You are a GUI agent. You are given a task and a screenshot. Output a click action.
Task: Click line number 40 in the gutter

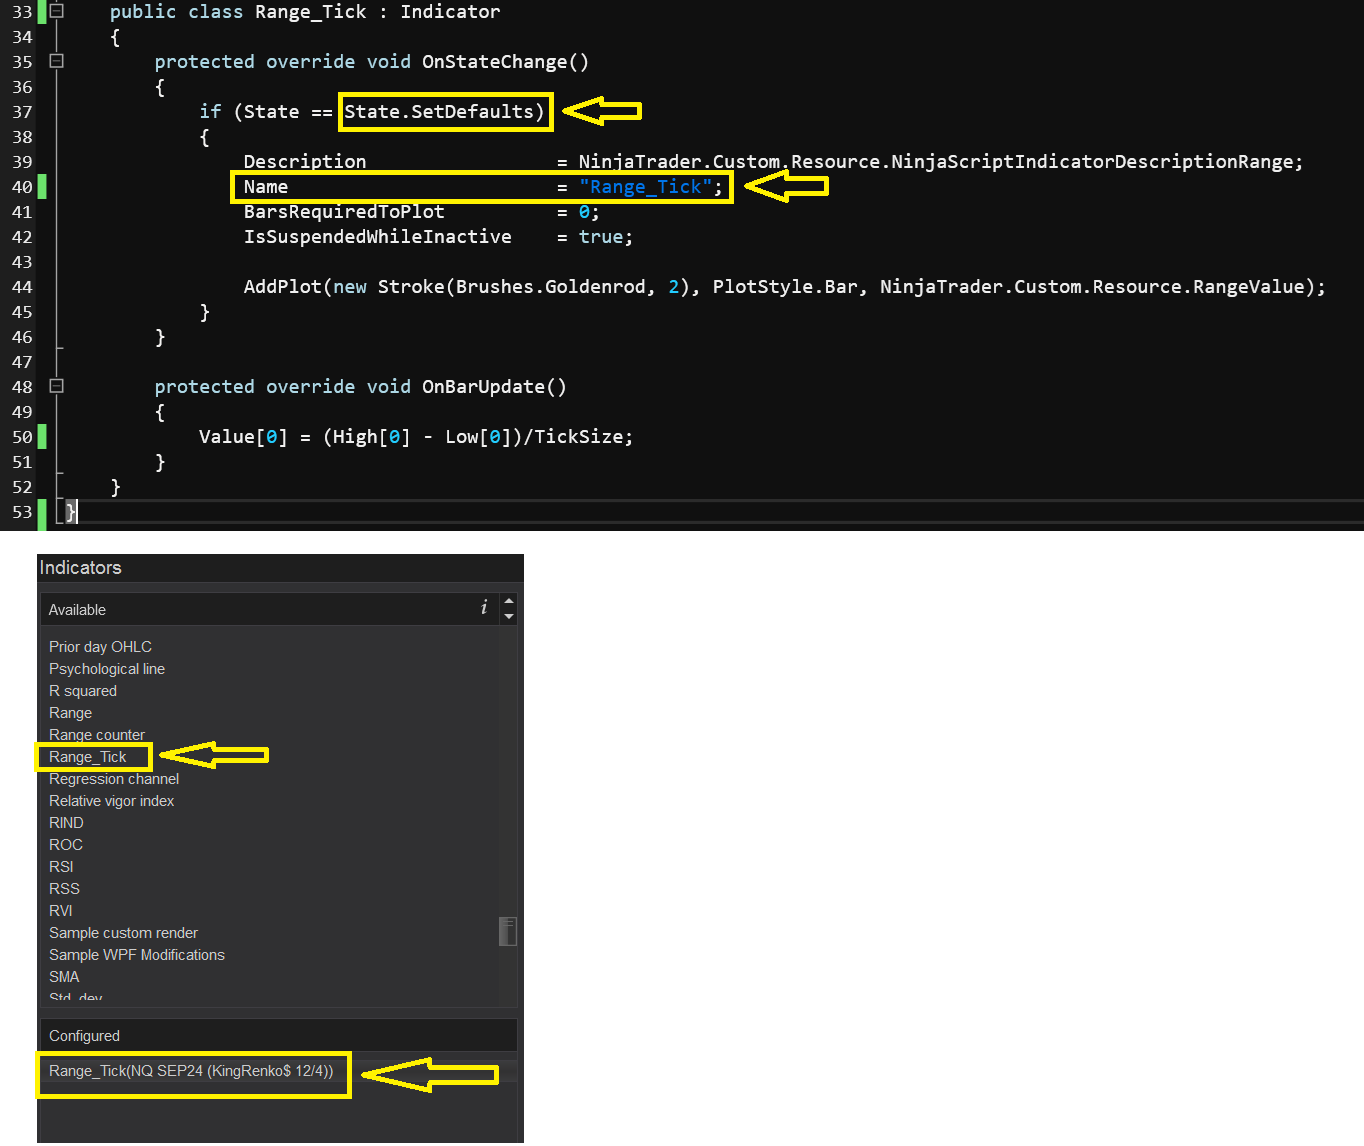[22, 187]
